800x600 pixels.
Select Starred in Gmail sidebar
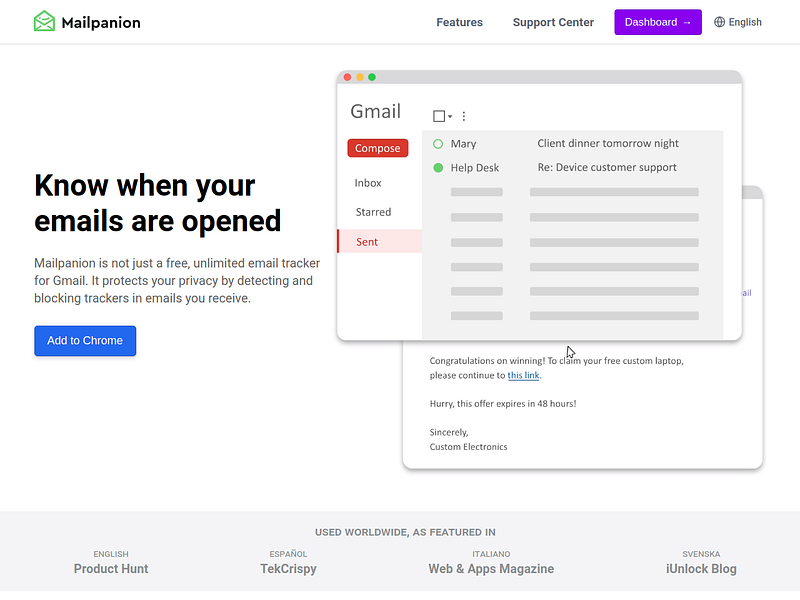coord(373,212)
